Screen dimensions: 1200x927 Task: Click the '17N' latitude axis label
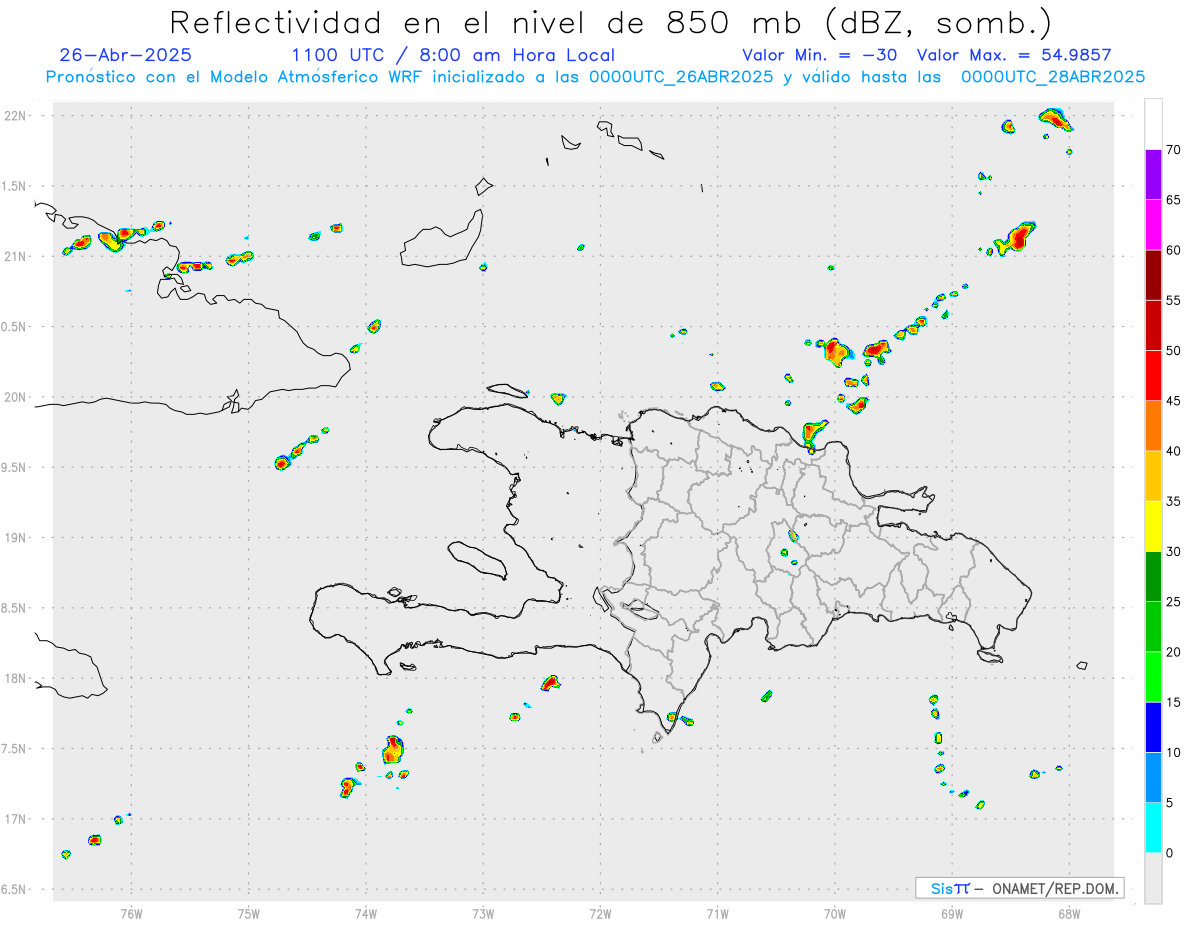17,819
